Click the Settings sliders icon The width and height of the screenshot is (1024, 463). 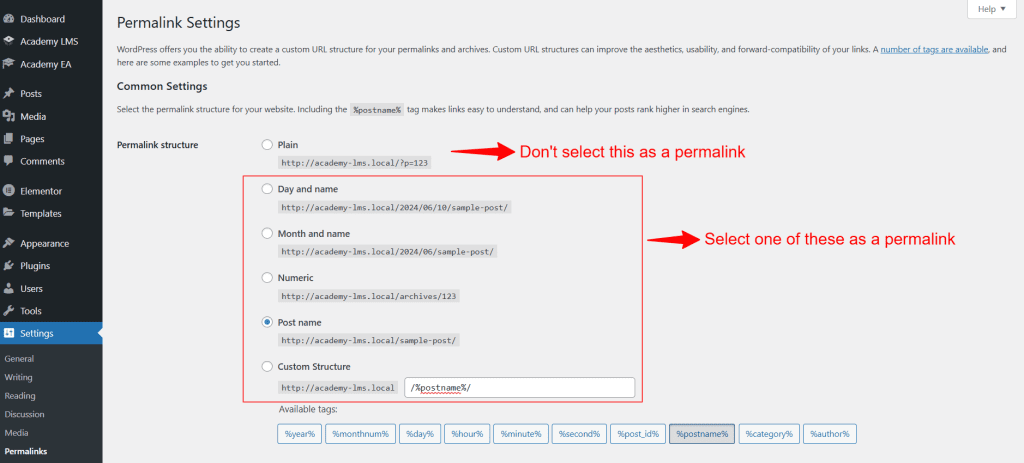pyautogui.click(x=8, y=333)
